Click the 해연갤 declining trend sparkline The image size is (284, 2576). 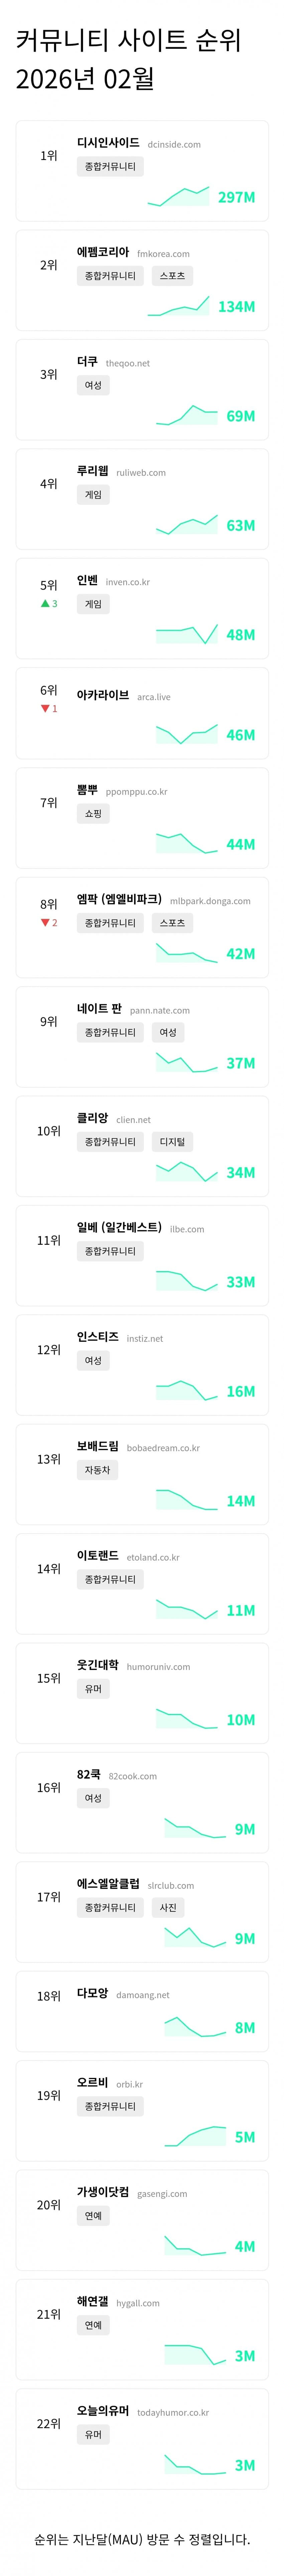(x=195, y=2354)
